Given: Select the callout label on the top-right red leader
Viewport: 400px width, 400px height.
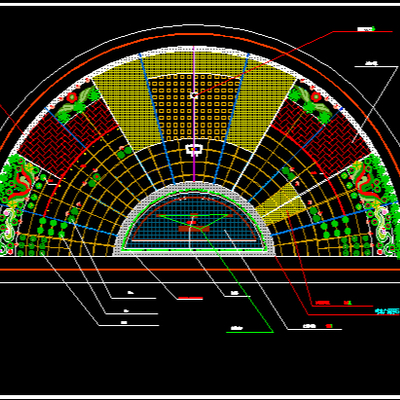Looking at the screenshot, I should click(366, 29).
